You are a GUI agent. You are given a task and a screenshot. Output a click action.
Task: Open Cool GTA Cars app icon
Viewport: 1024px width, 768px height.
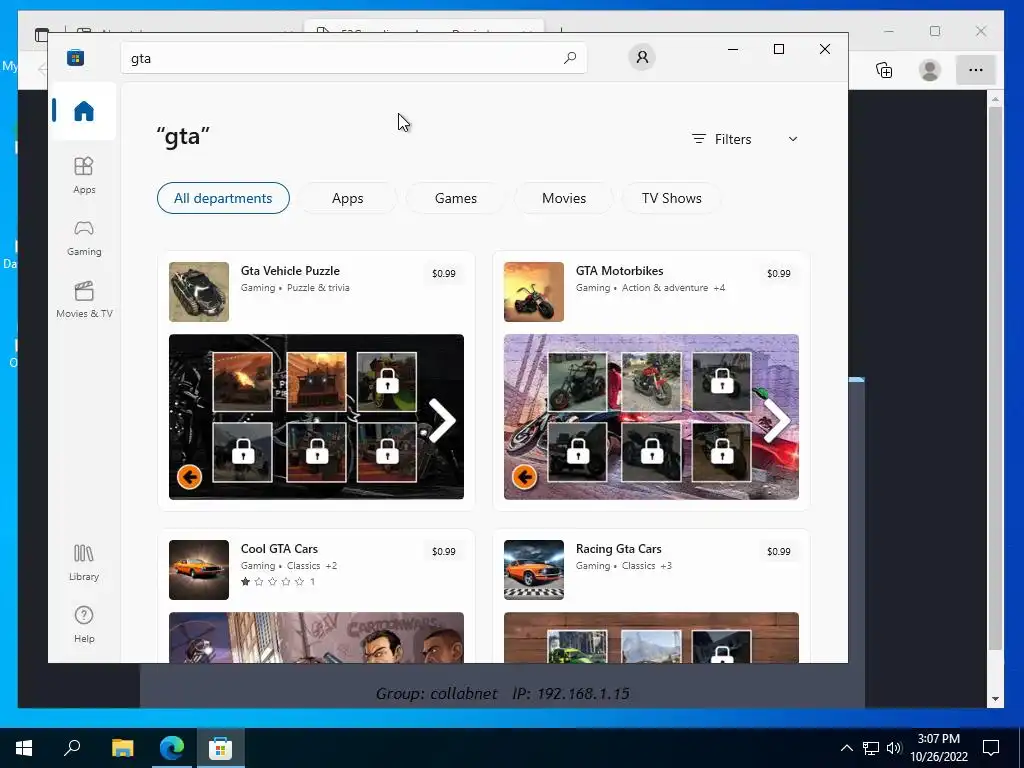click(199, 569)
